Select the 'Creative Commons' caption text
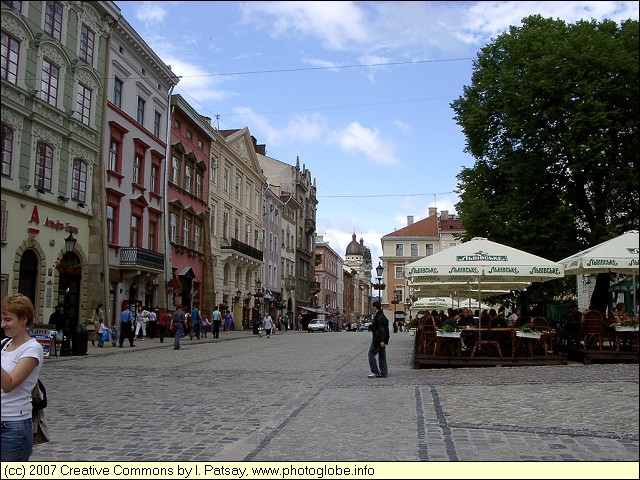The image size is (640, 480). click(x=118, y=471)
